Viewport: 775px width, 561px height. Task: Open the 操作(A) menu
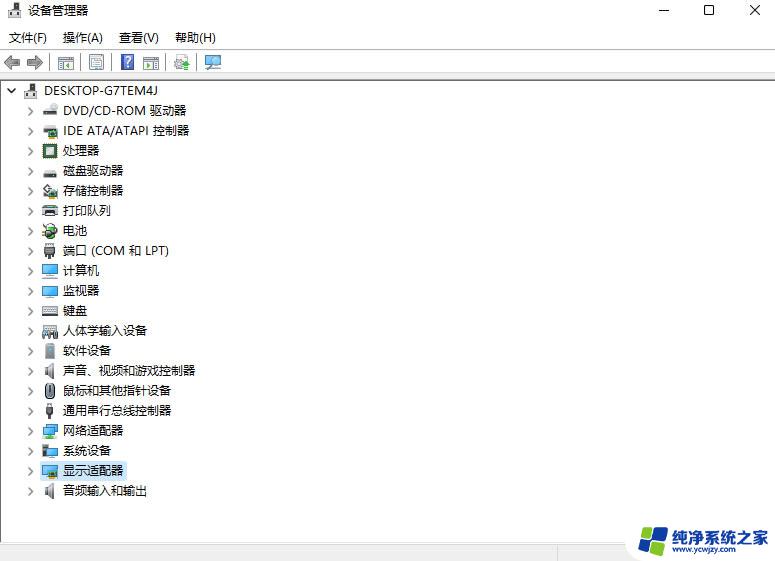pos(82,38)
